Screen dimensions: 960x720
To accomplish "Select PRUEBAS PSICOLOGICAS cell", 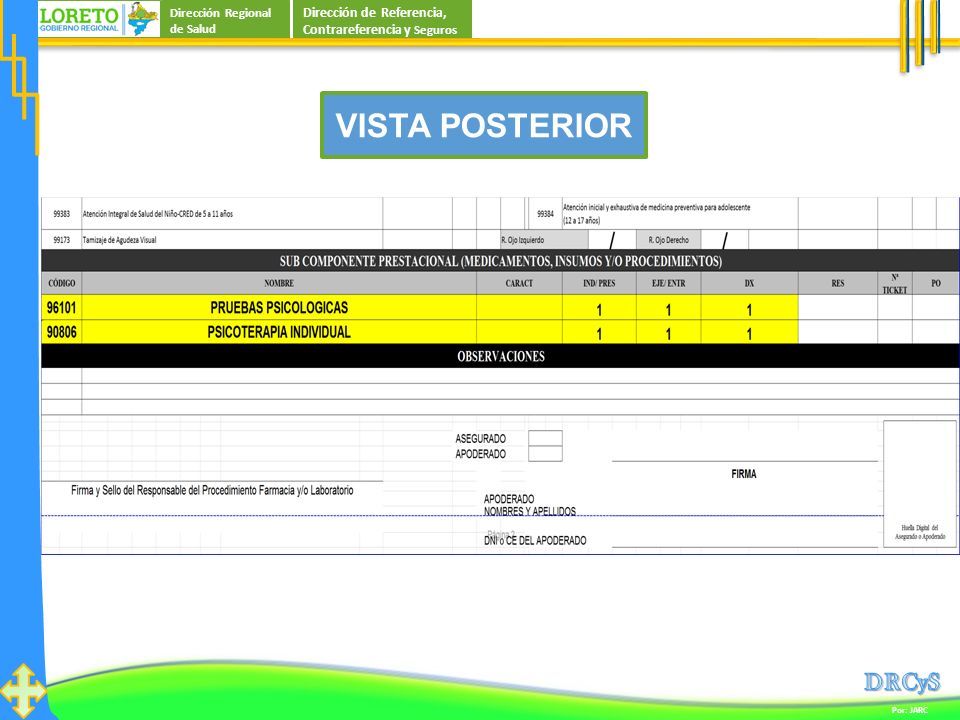I will (279, 307).
